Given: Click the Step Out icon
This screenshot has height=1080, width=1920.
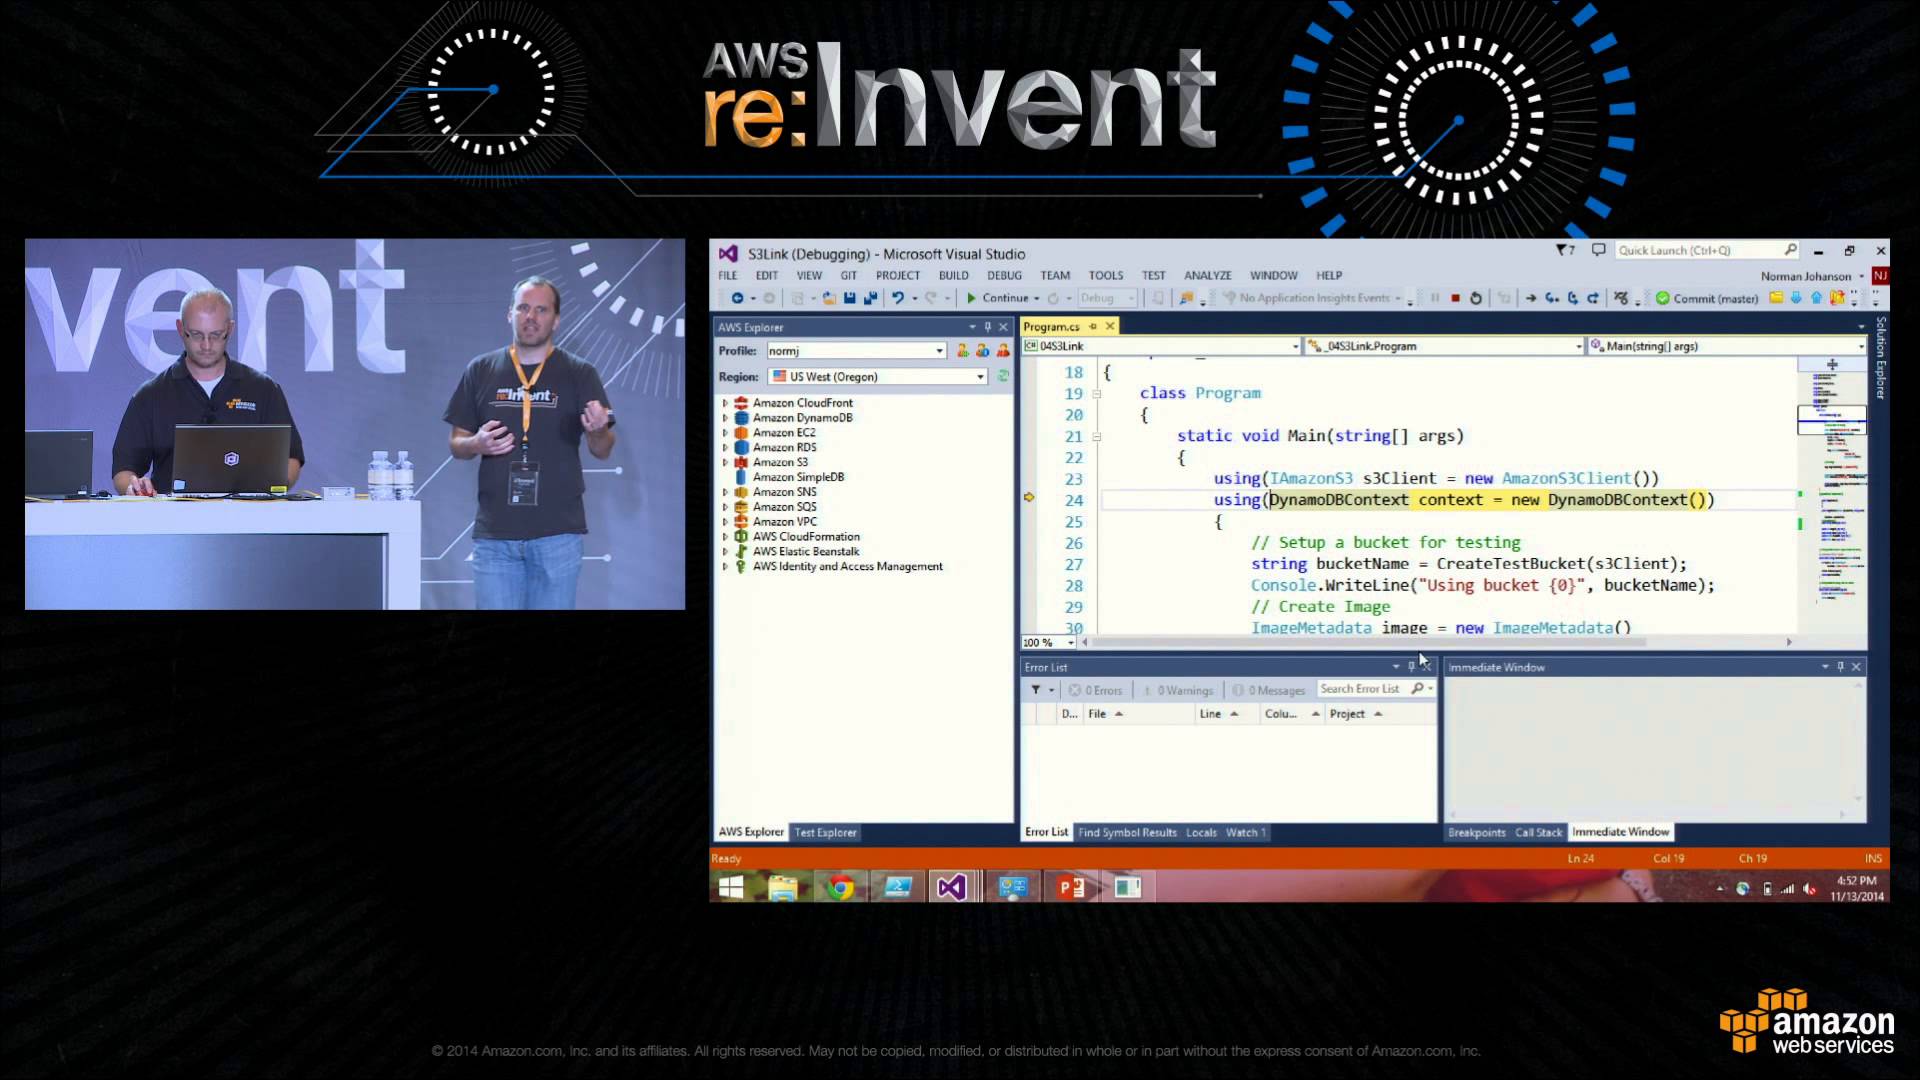Looking at the screenshot, I should pos(1593,298).
